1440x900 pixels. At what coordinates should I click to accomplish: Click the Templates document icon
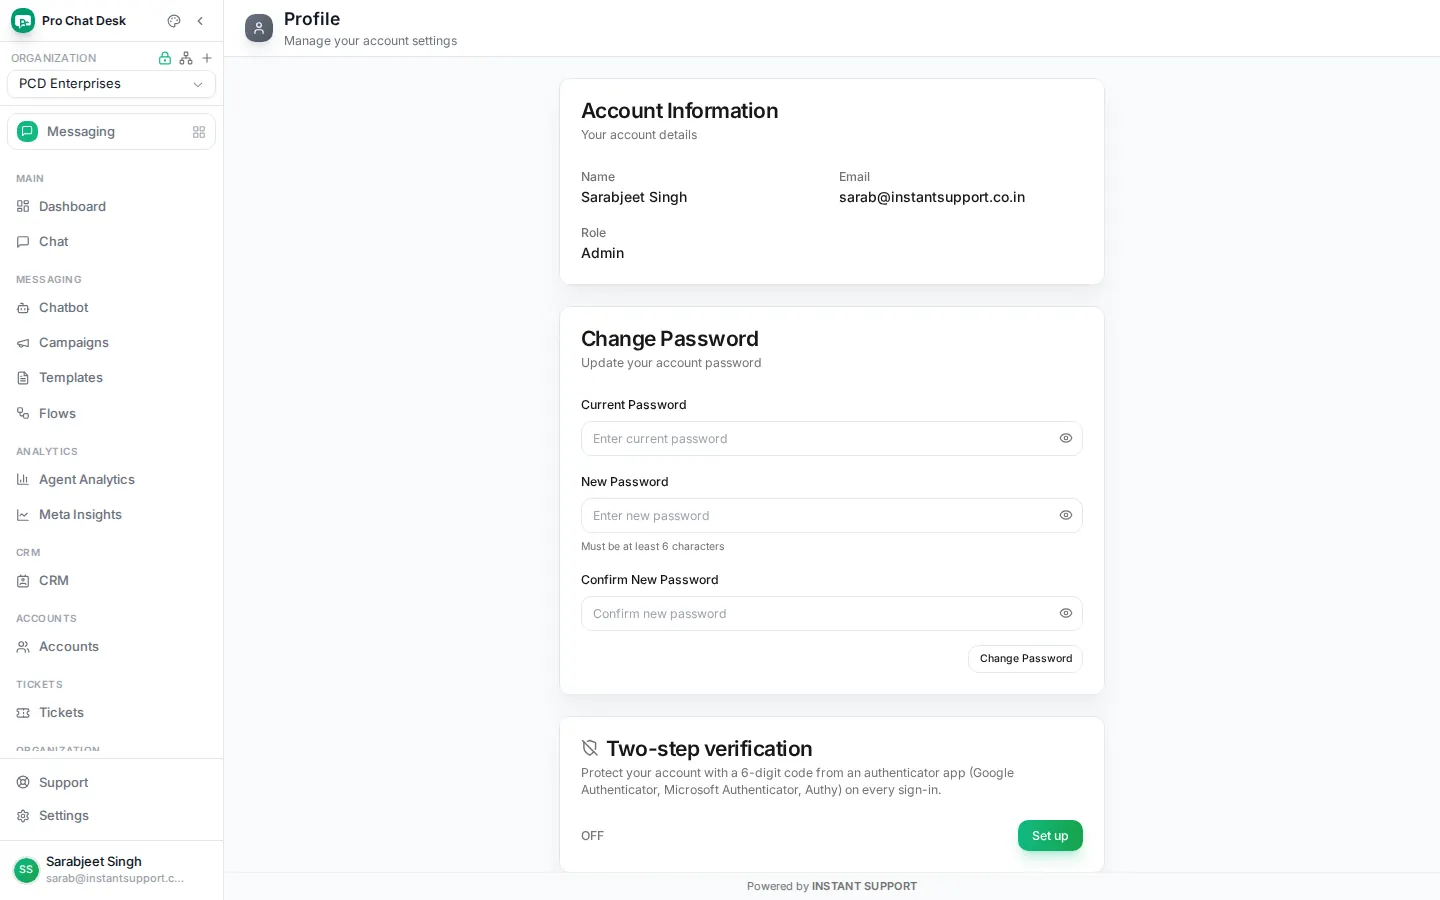coord(23,378)
